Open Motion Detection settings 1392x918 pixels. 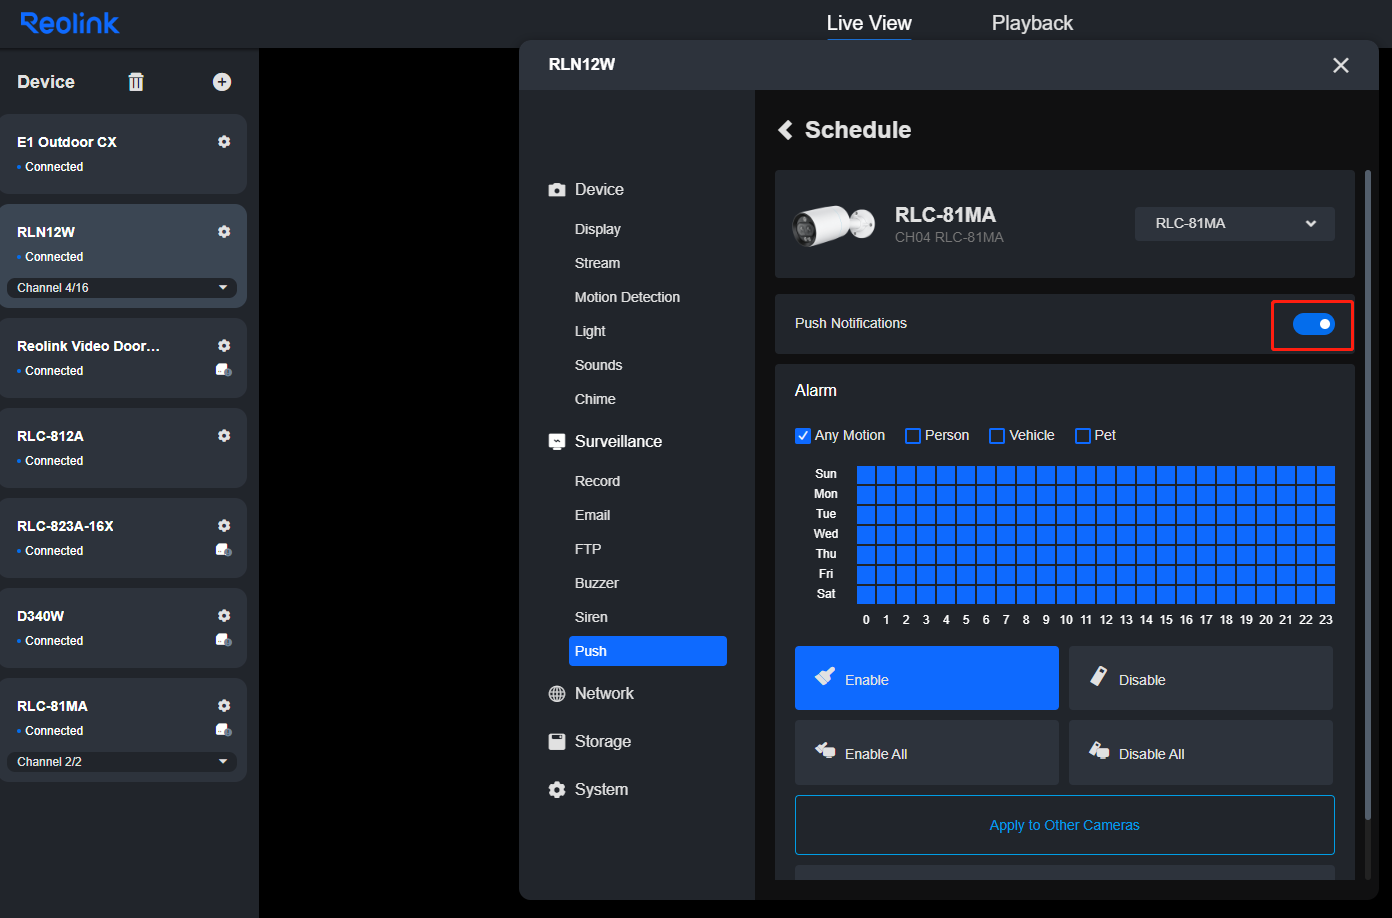pos(628,297)
